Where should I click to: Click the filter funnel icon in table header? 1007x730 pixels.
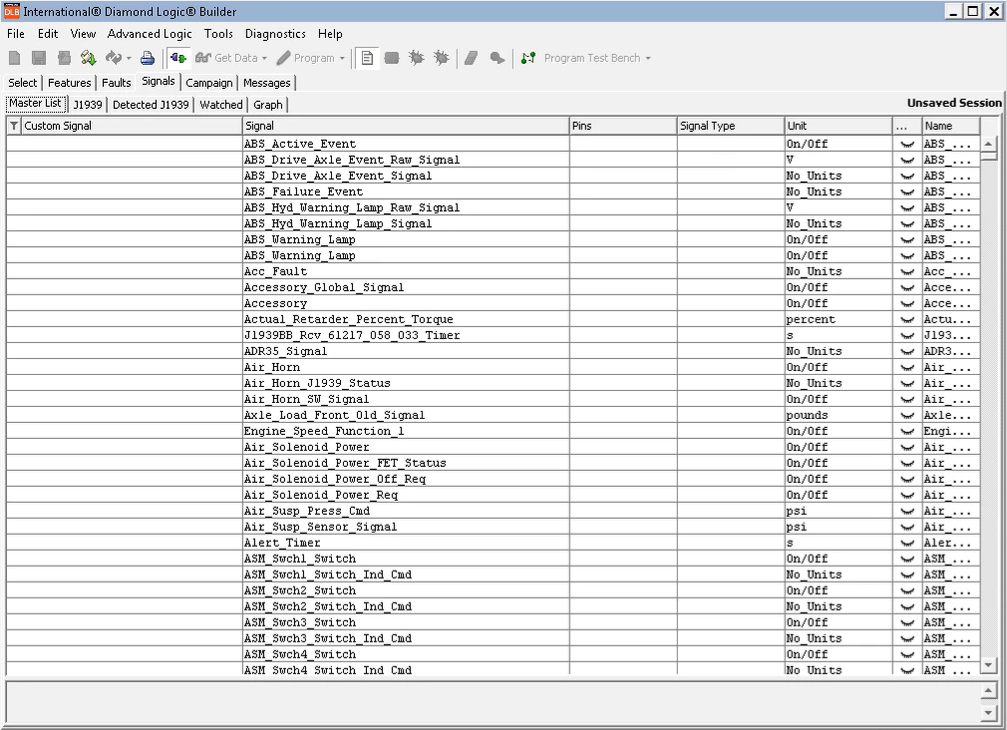tap(13, 127)
